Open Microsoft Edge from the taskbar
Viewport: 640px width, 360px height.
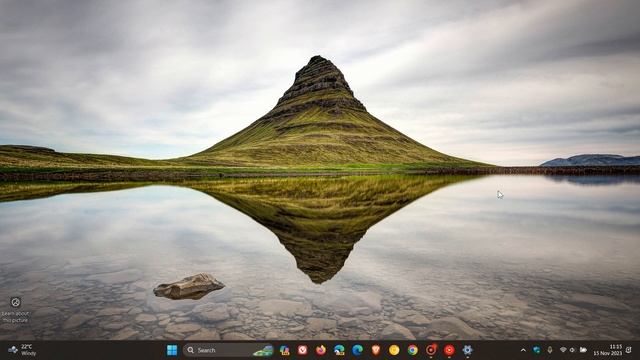pyautogui.click(x=358, y=350)
